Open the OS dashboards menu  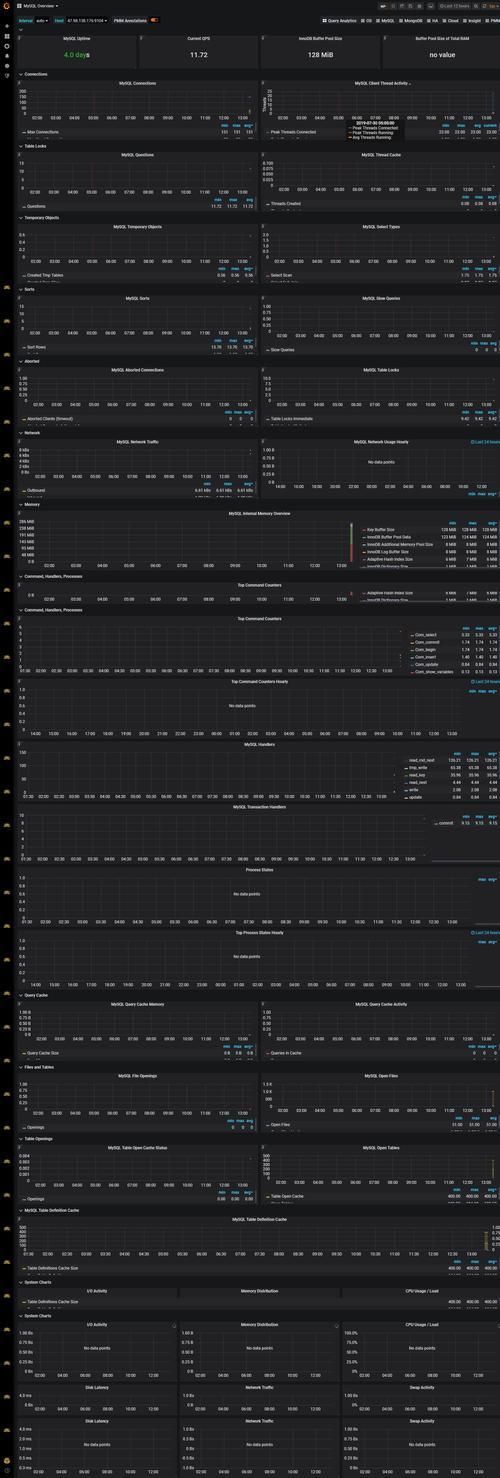click(365, 20)
